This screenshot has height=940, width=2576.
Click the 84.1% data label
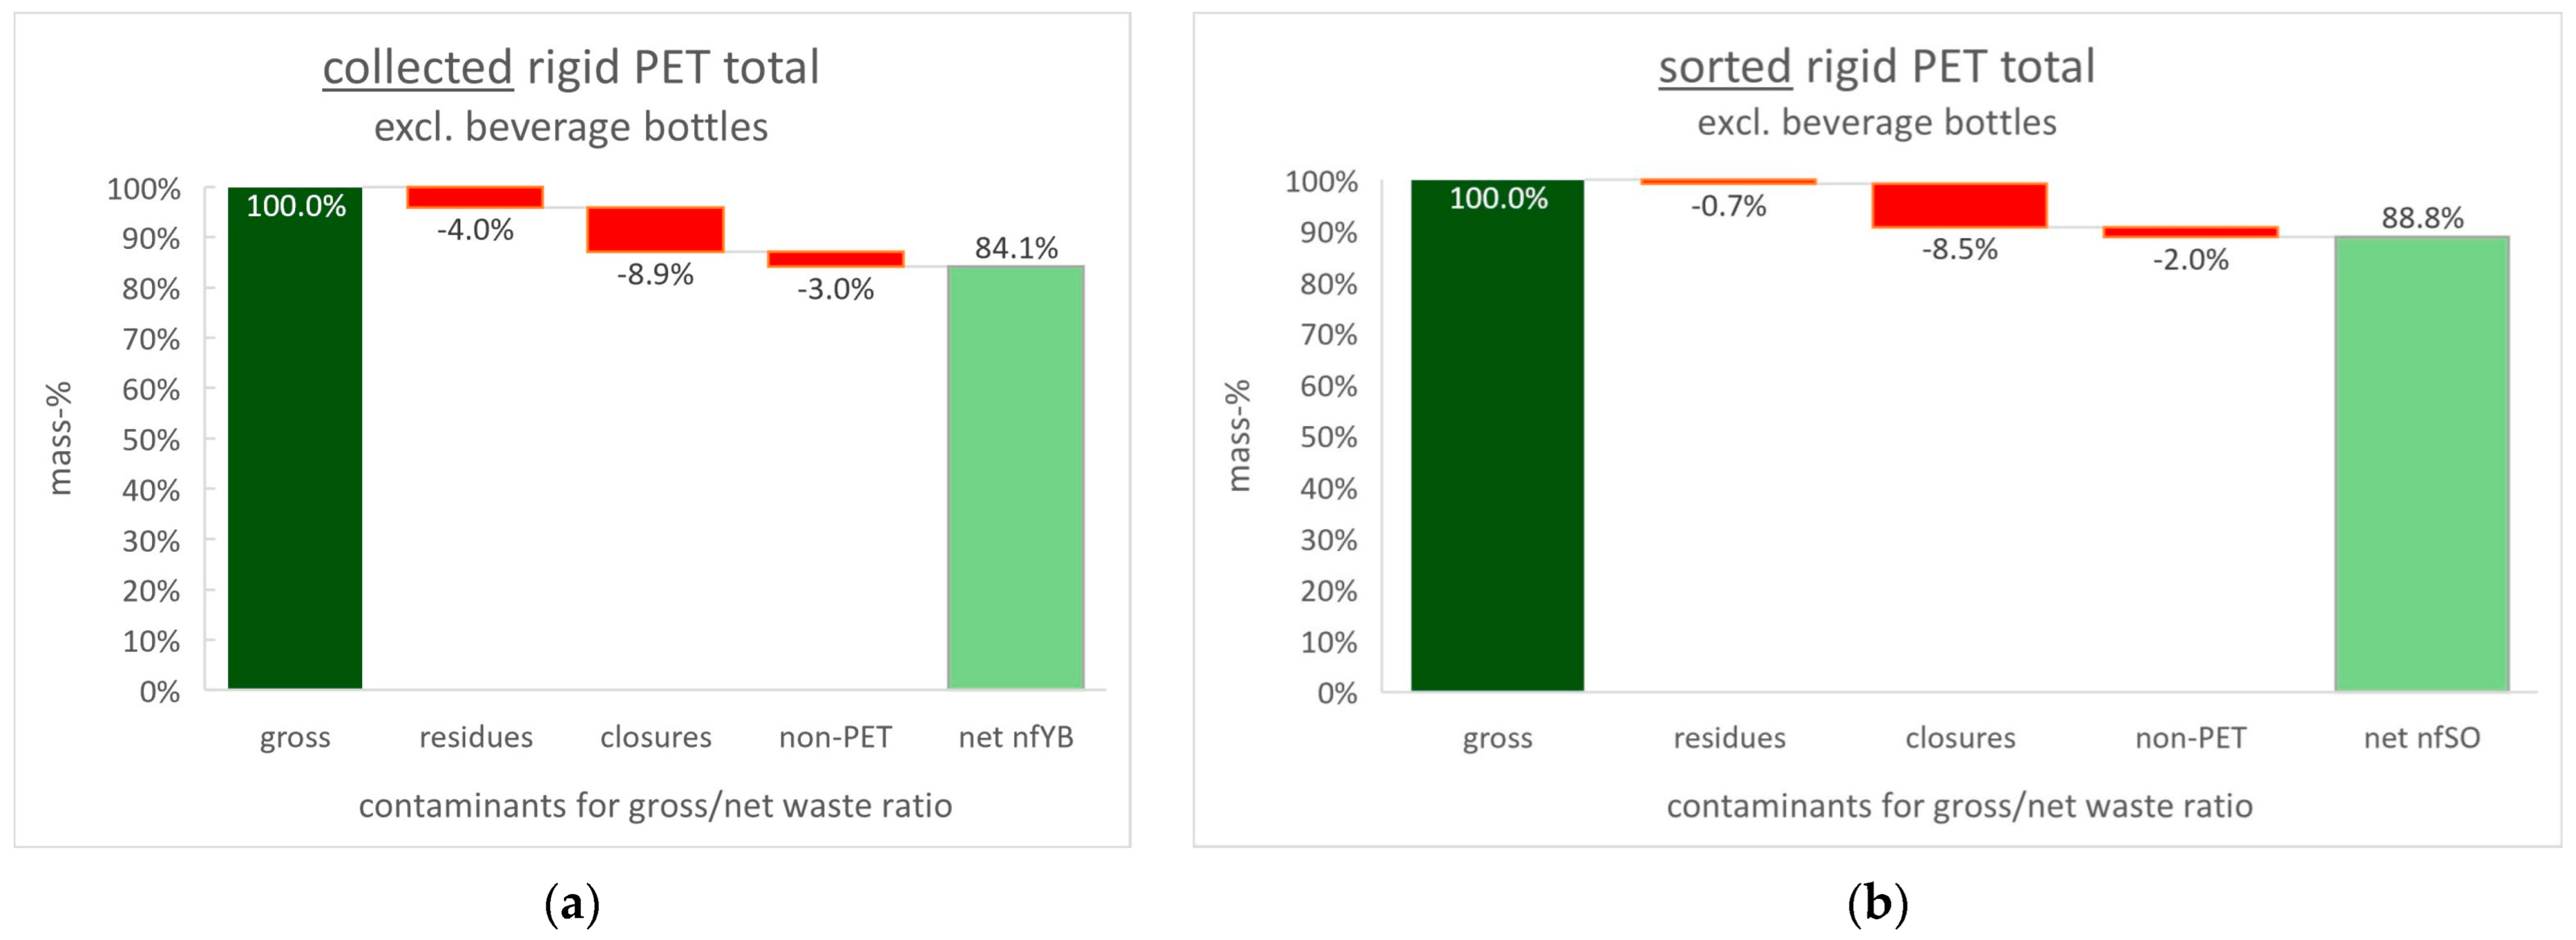(1016, 248)
